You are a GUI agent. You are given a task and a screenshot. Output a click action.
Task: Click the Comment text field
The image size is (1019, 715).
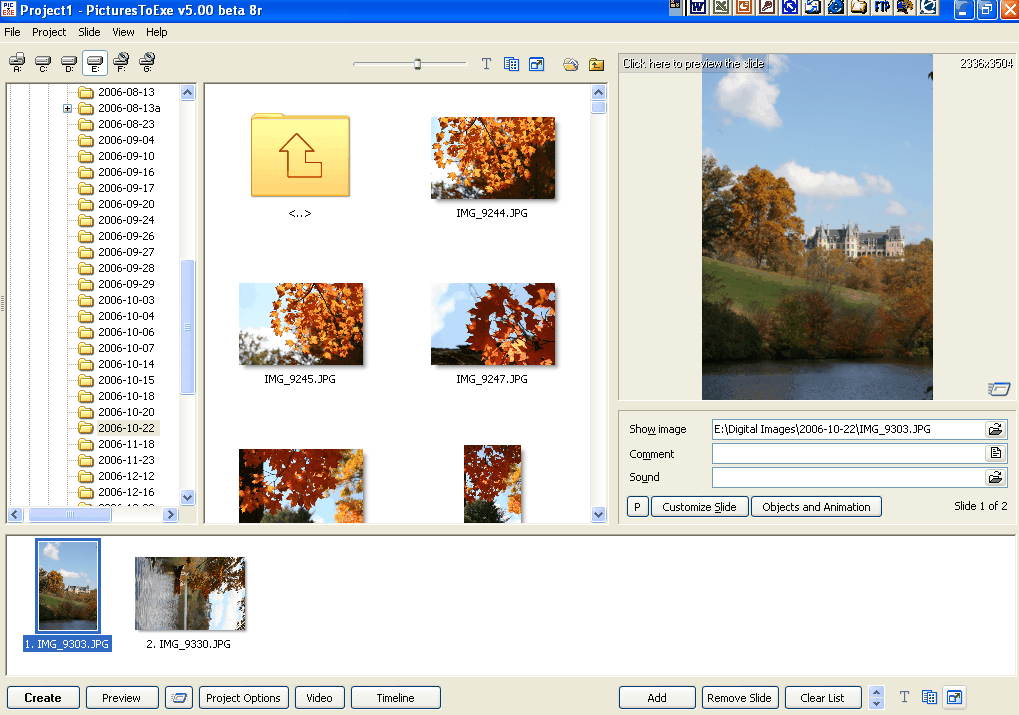pyautogui.click(x=848, y=453)
